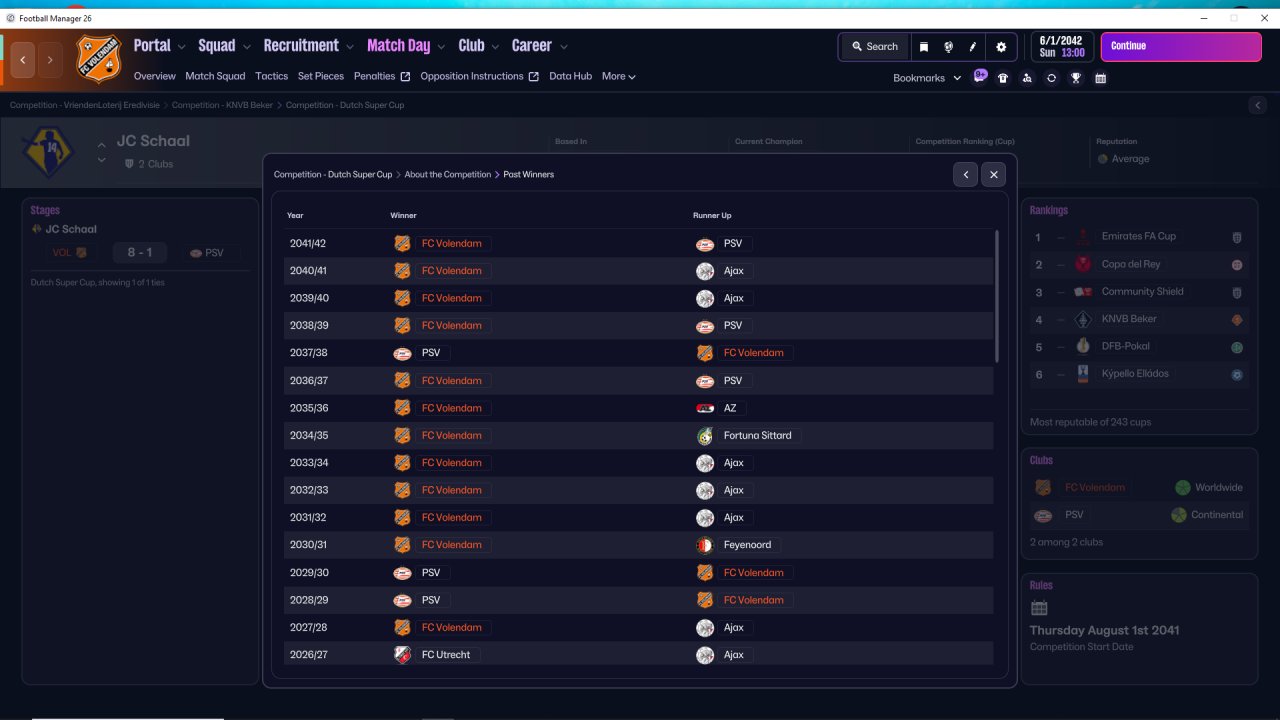Click the FC Volendam club badge in header
This screenshot has width=1280, height=720.
click(99, 58)
